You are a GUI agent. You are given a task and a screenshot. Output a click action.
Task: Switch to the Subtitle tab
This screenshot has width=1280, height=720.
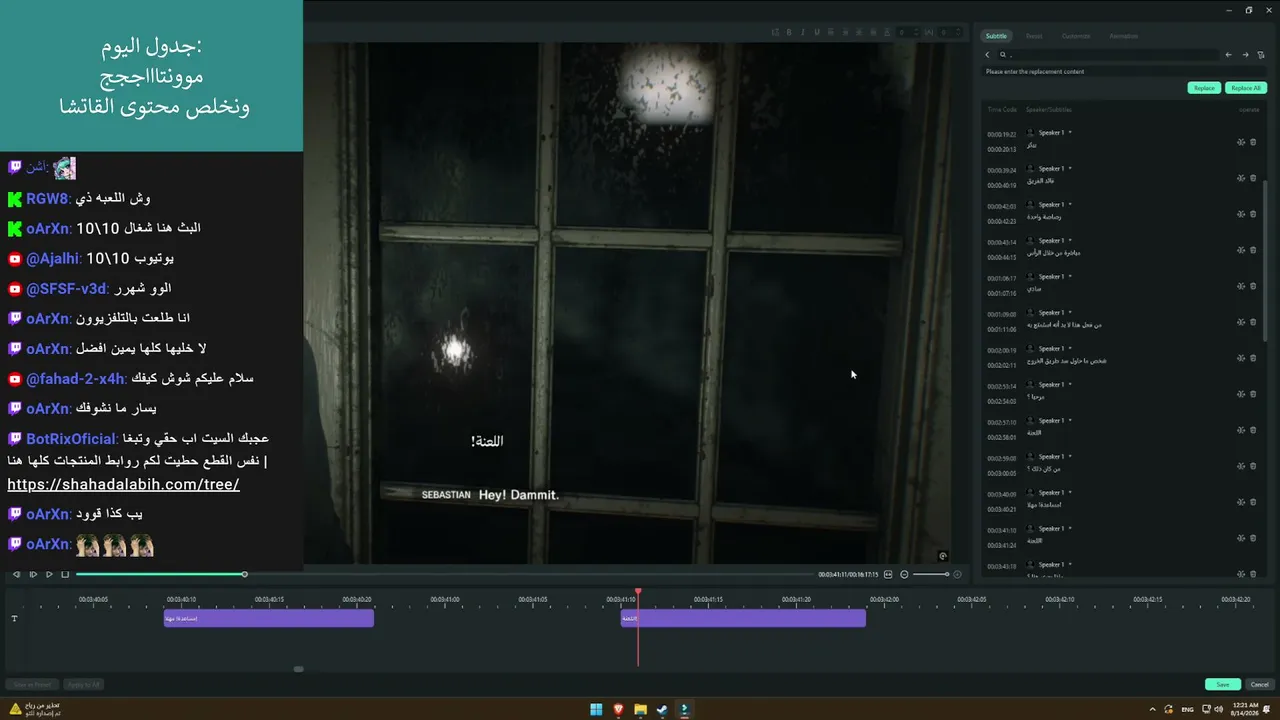(x=996, y=36)
